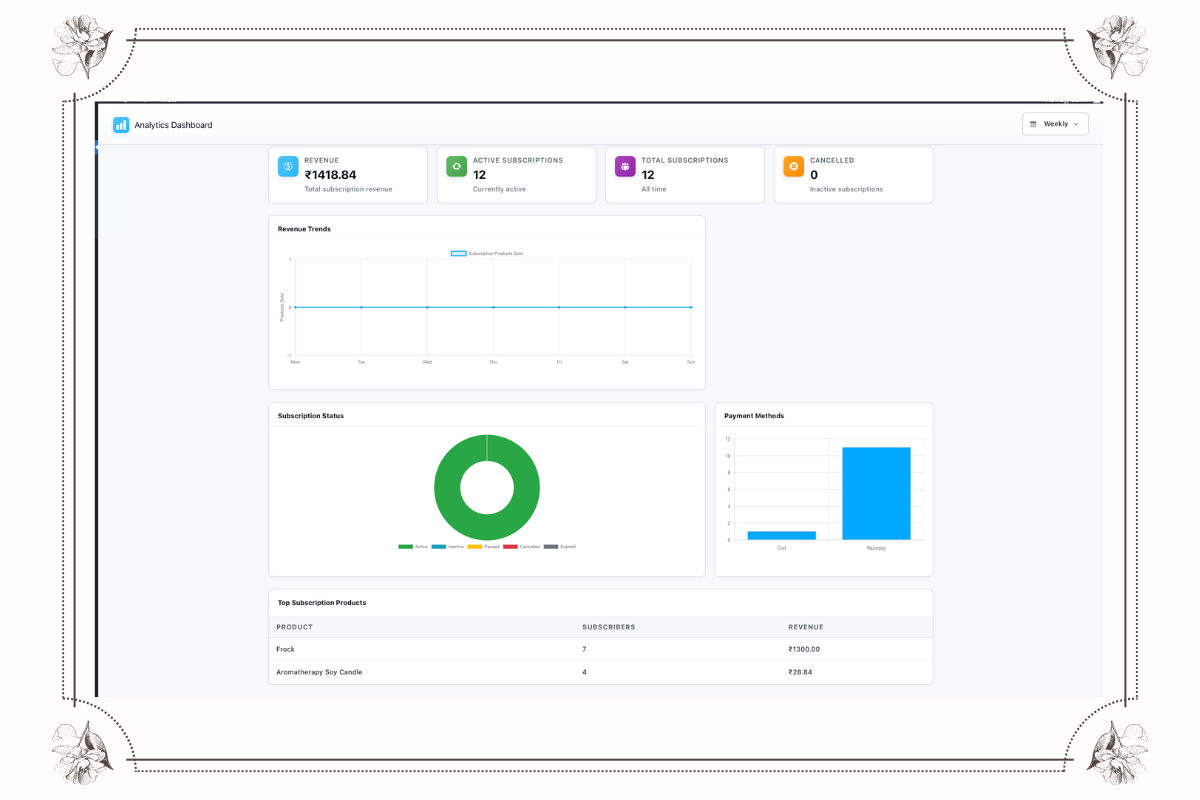Click the orange Cancelled subscriptions icon
Screen dimensions: 1200x800
(x=793, y=166)
